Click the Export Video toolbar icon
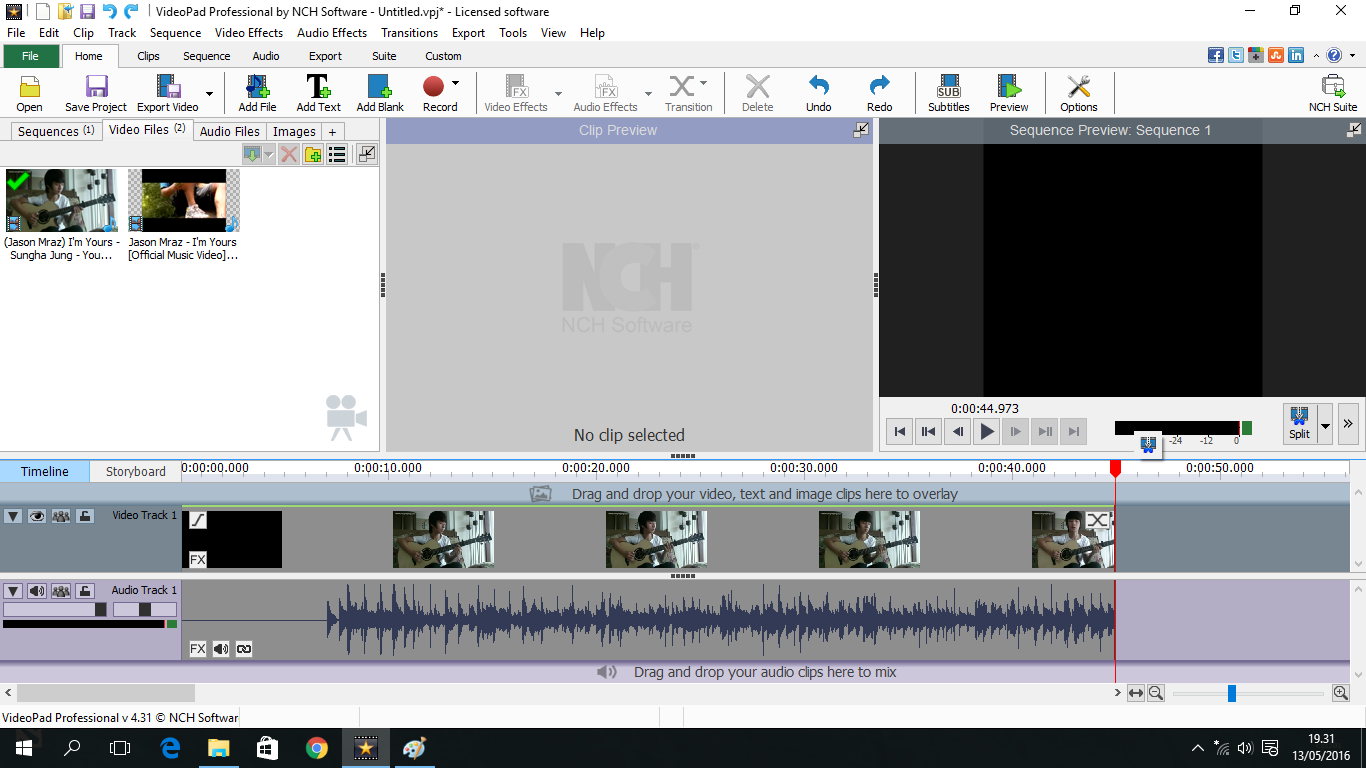1366x768 pixels. (x=168, y=93)
